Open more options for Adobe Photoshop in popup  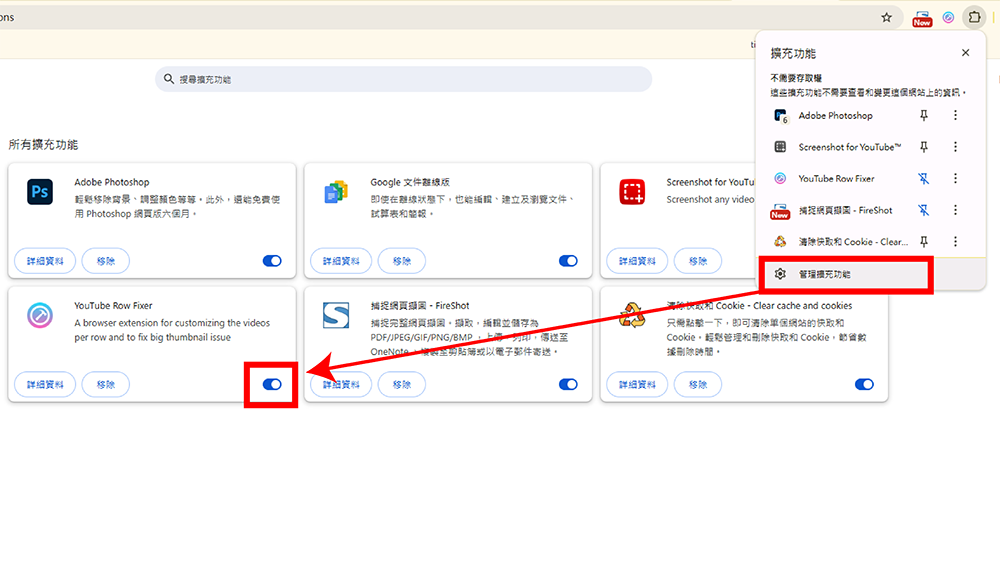(x=955, y=116)
